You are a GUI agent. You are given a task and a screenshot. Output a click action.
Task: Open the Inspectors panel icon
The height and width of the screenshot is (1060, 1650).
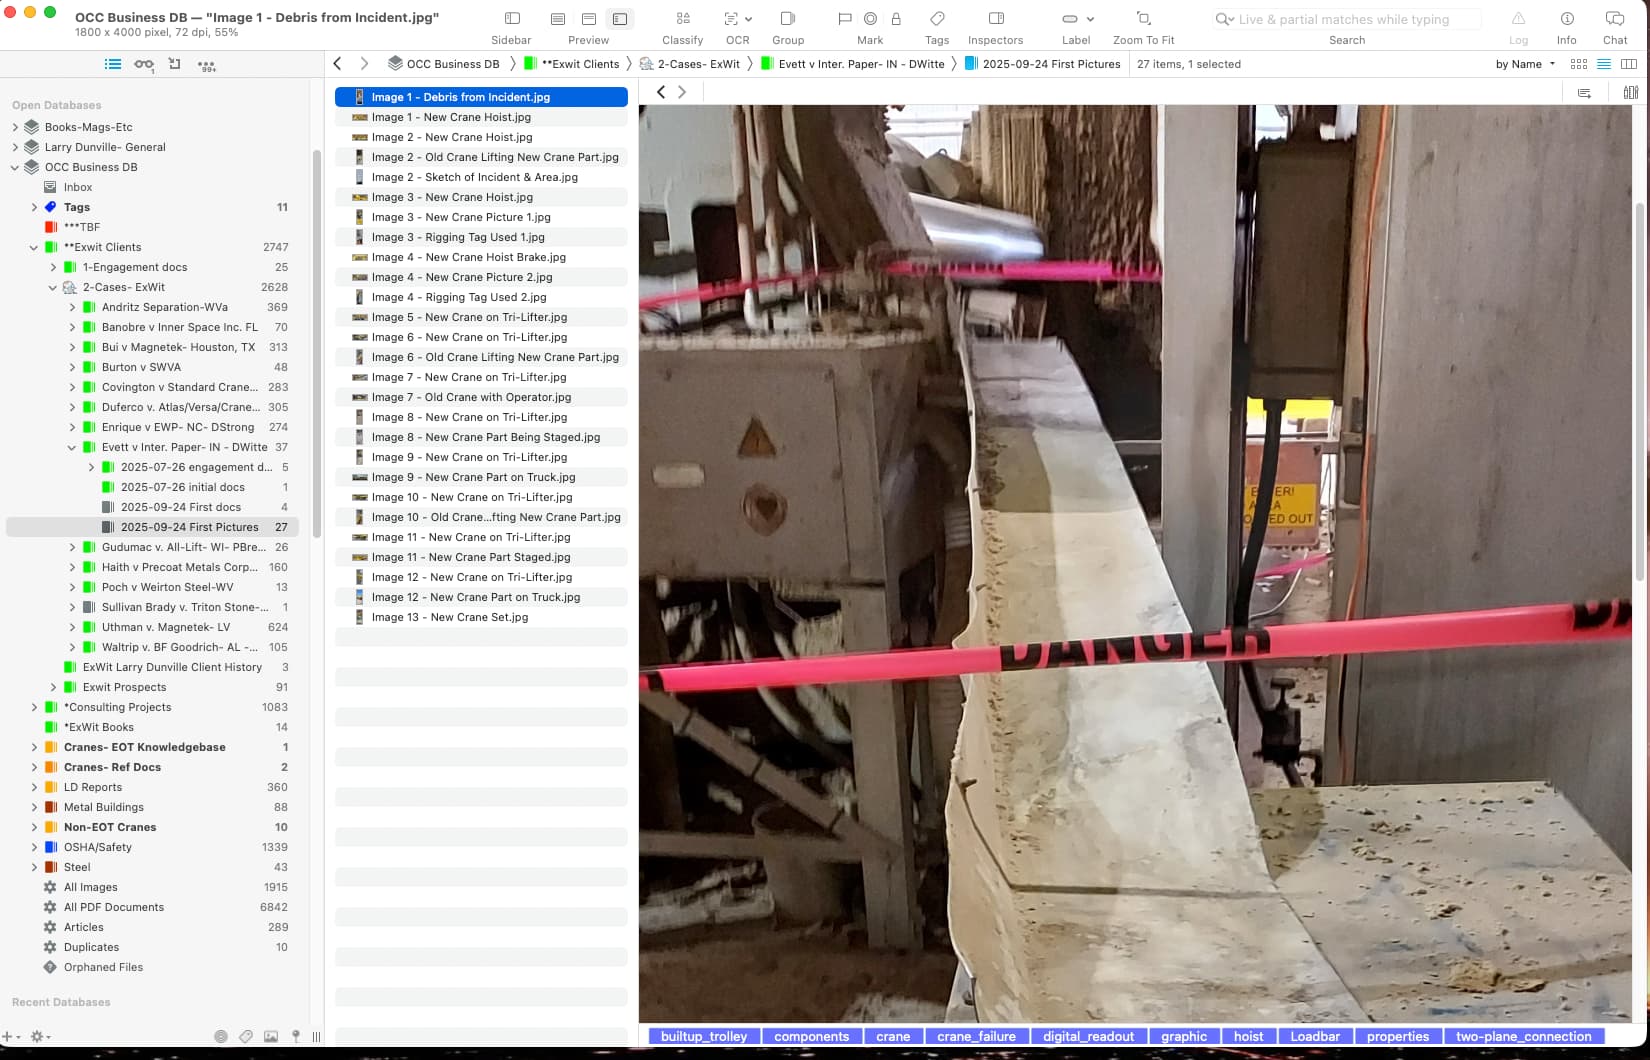[995, 19]
